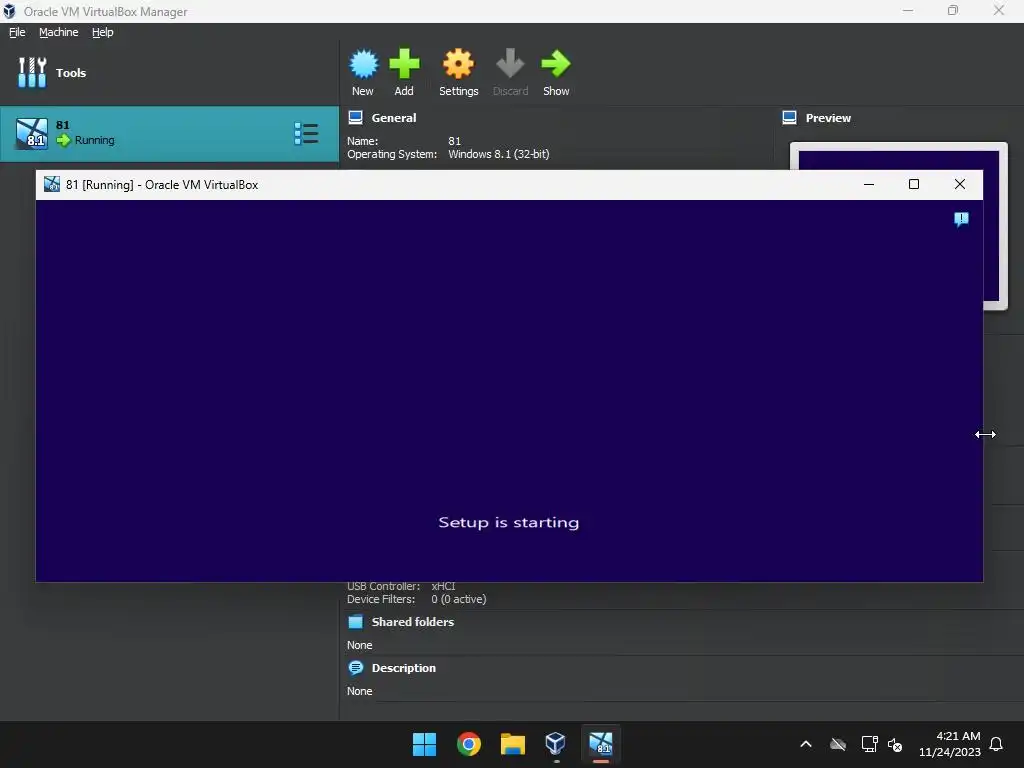
Task: Expand the hidden system tray icons chevron
Action: (x=806, y=744)
